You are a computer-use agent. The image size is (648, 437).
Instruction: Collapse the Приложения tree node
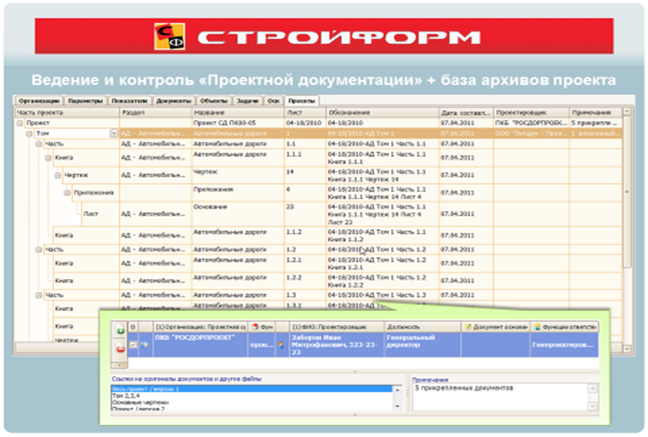click(67, 193)
